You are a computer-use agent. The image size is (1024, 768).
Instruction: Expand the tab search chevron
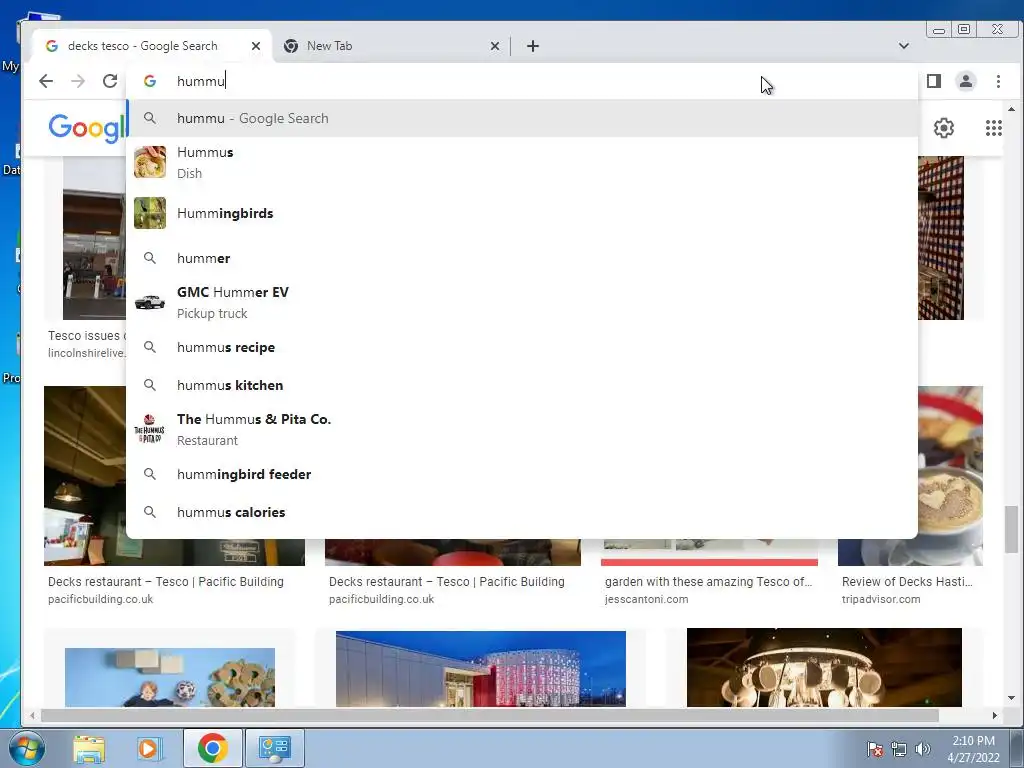(x=904, y=46)
